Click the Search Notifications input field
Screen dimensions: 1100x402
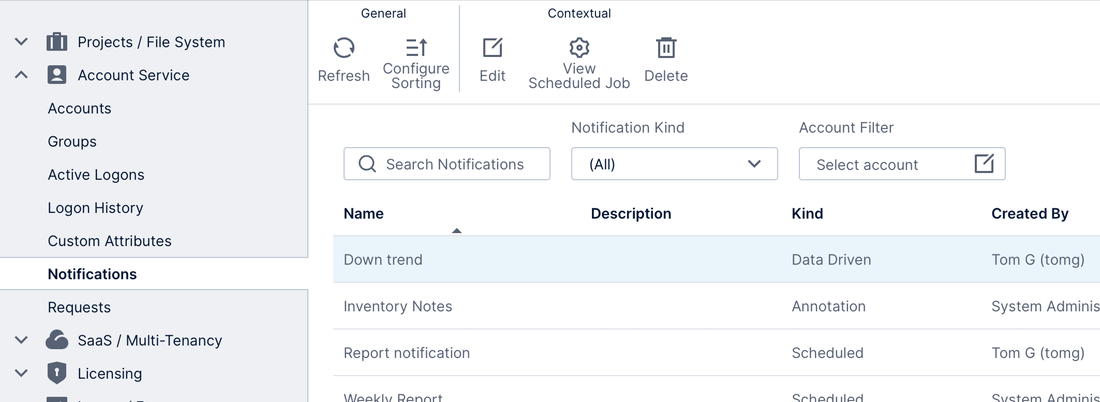[455, 164]
